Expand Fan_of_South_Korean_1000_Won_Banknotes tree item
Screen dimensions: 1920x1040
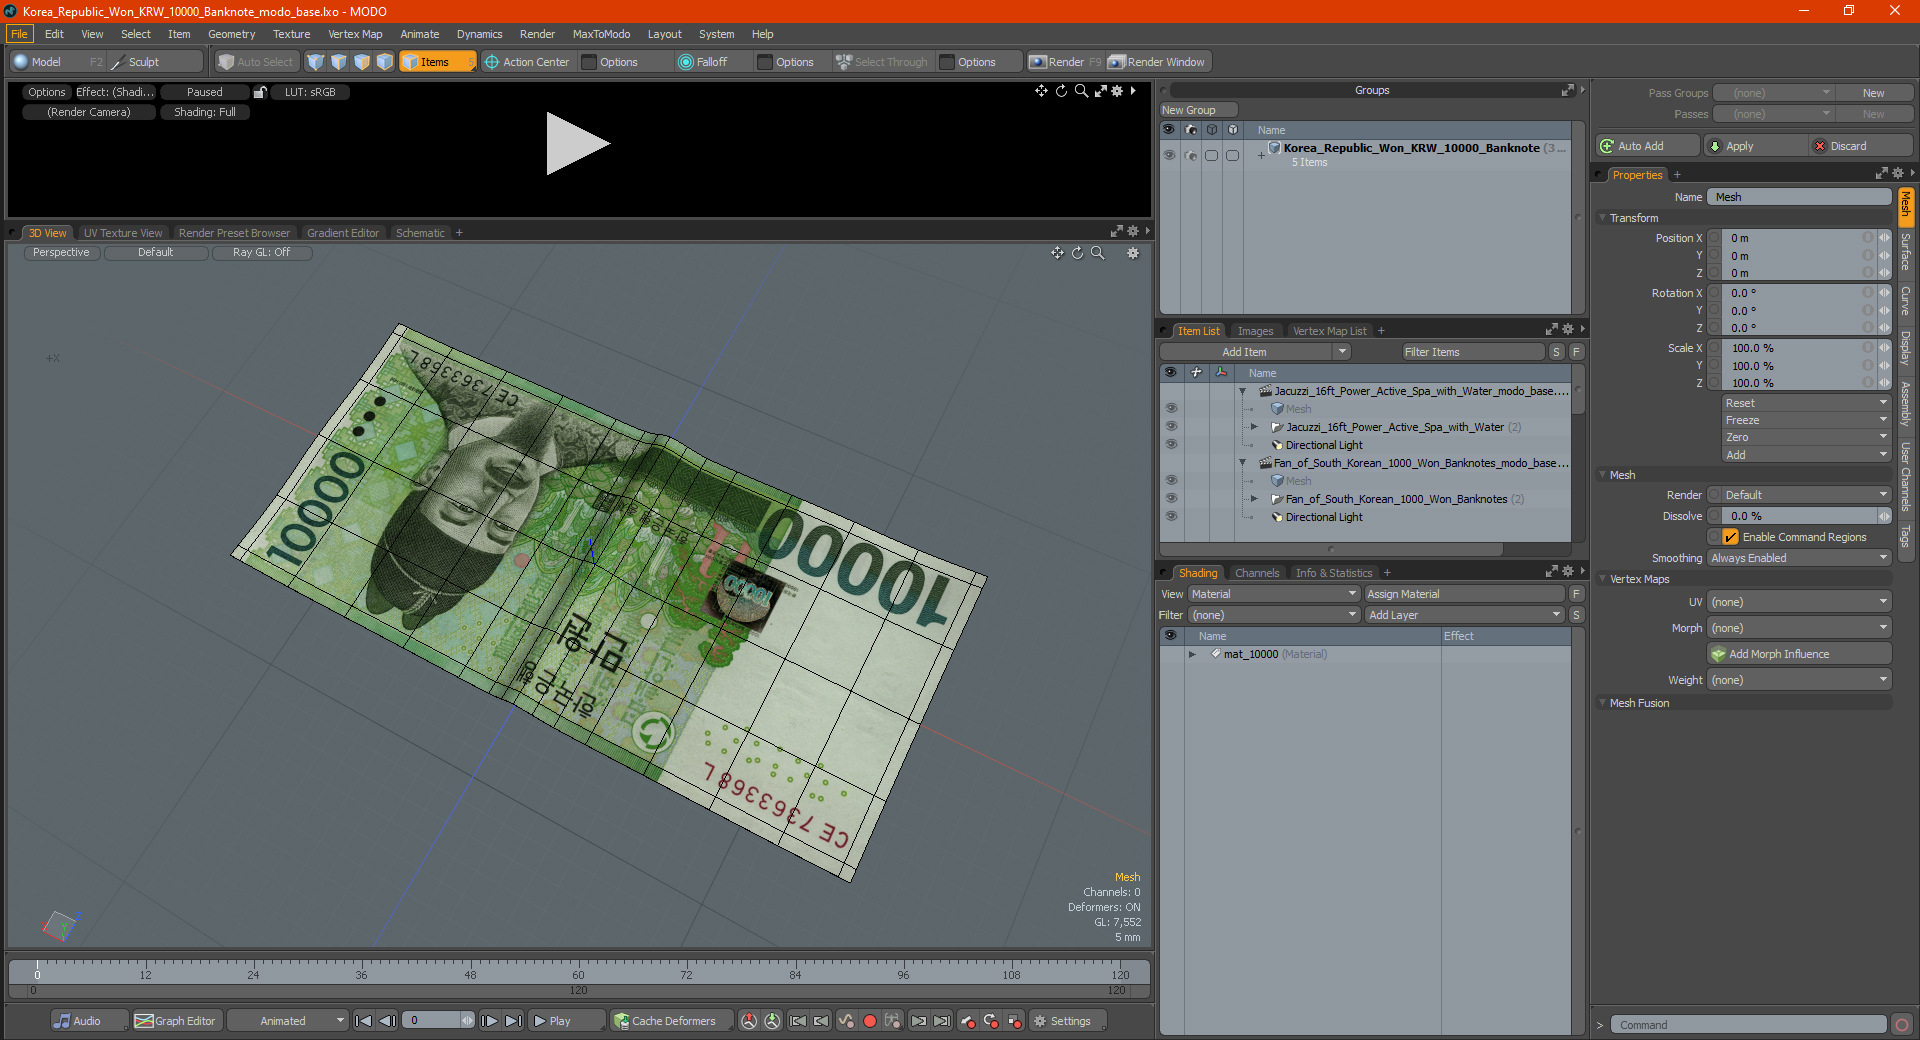(1254, 499)
